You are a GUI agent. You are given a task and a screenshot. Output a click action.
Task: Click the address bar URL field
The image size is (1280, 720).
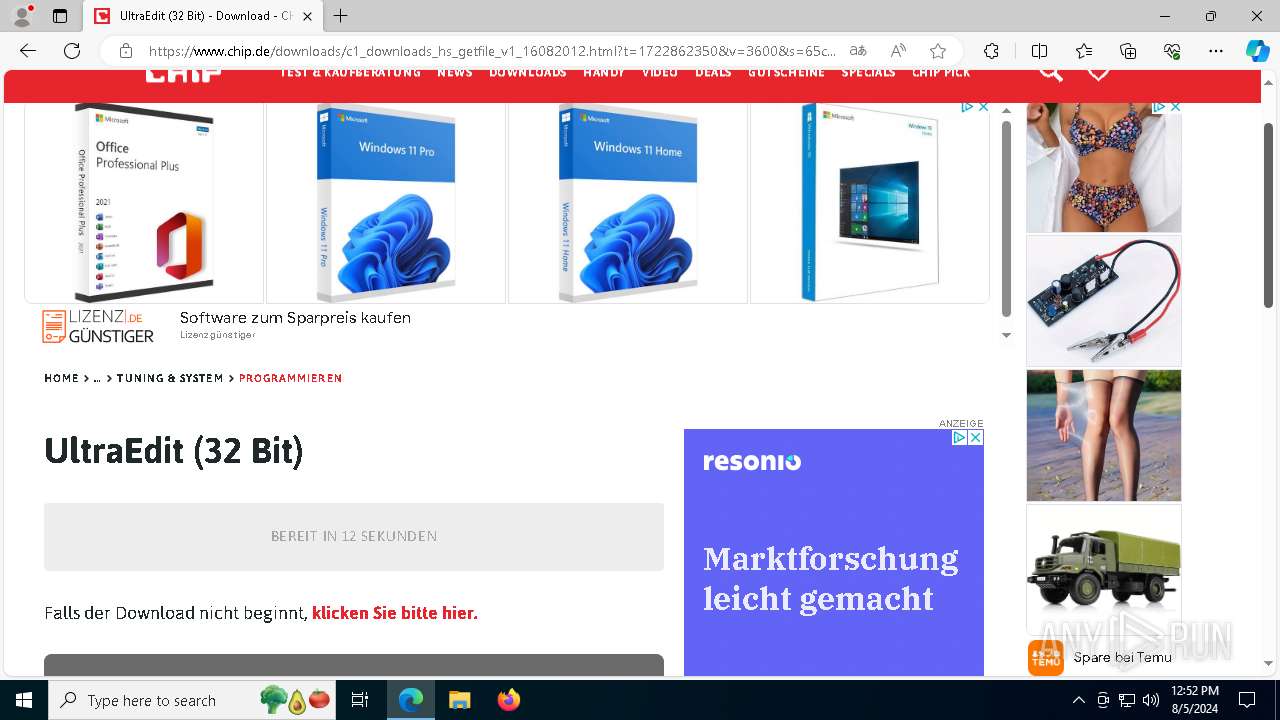(492, 51)
